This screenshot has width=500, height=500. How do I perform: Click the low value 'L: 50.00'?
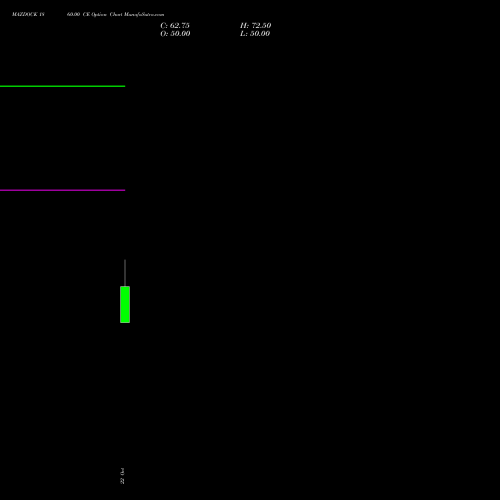255,33
